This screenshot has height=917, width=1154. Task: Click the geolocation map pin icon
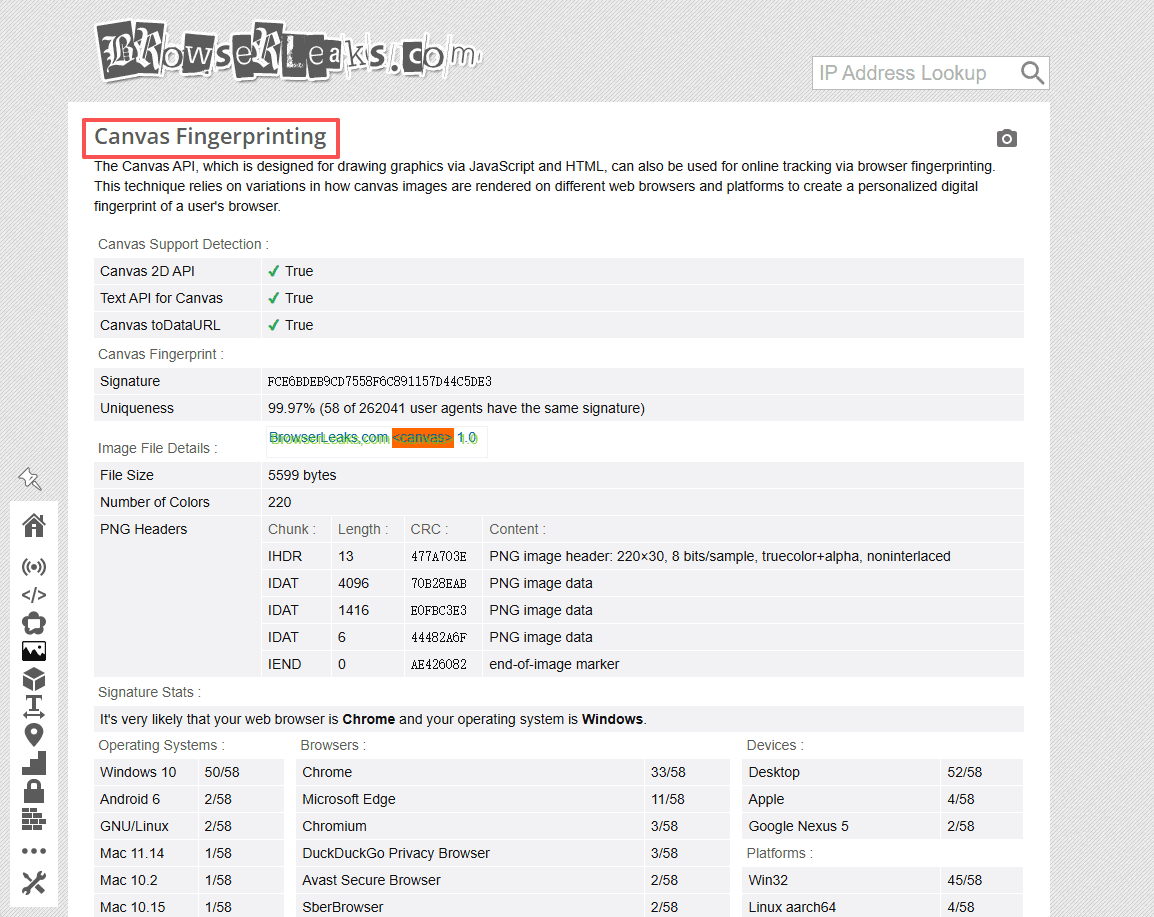(34, 735)
